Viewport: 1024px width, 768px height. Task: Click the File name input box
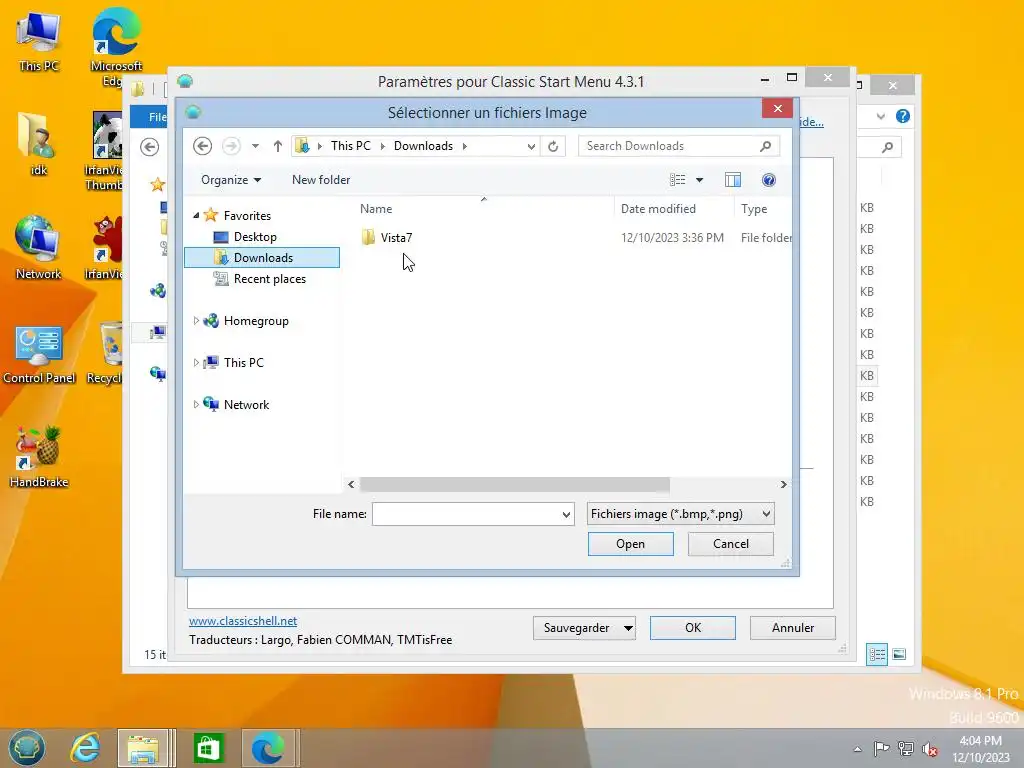tap(465, 514)
